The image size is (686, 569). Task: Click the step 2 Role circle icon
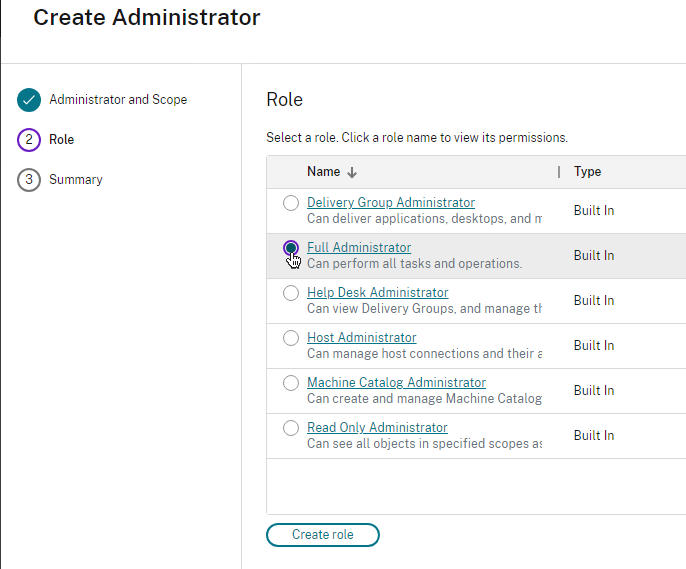[x=29, y=140]
